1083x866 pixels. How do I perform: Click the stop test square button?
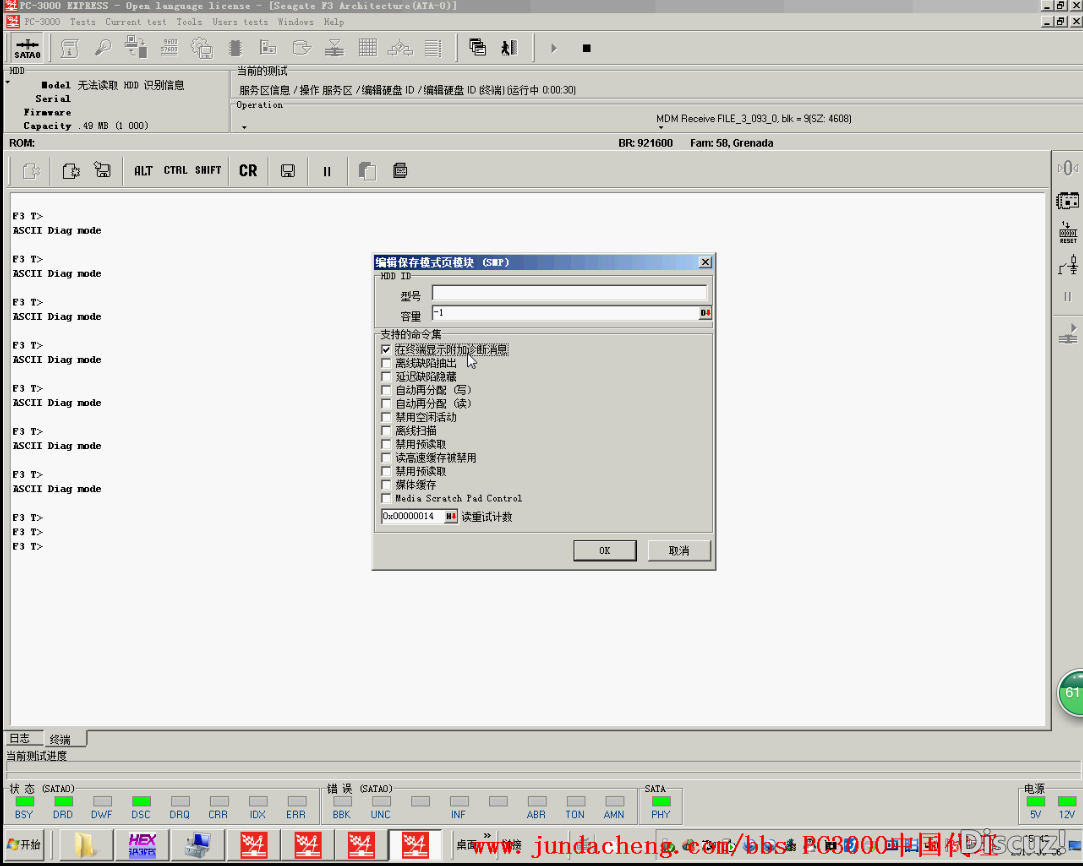coord(586,48)
